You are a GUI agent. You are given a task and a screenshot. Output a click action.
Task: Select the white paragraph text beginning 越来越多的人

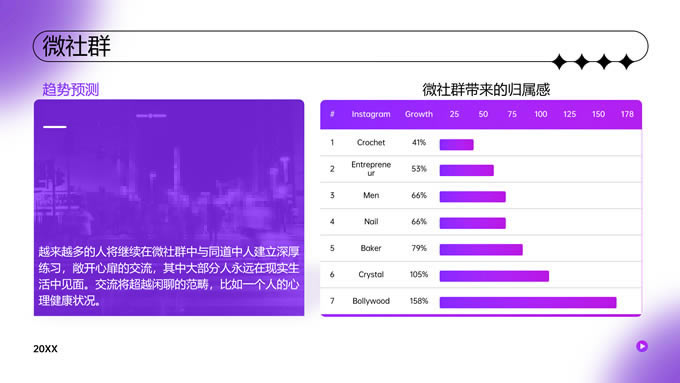tap(169, 276)
